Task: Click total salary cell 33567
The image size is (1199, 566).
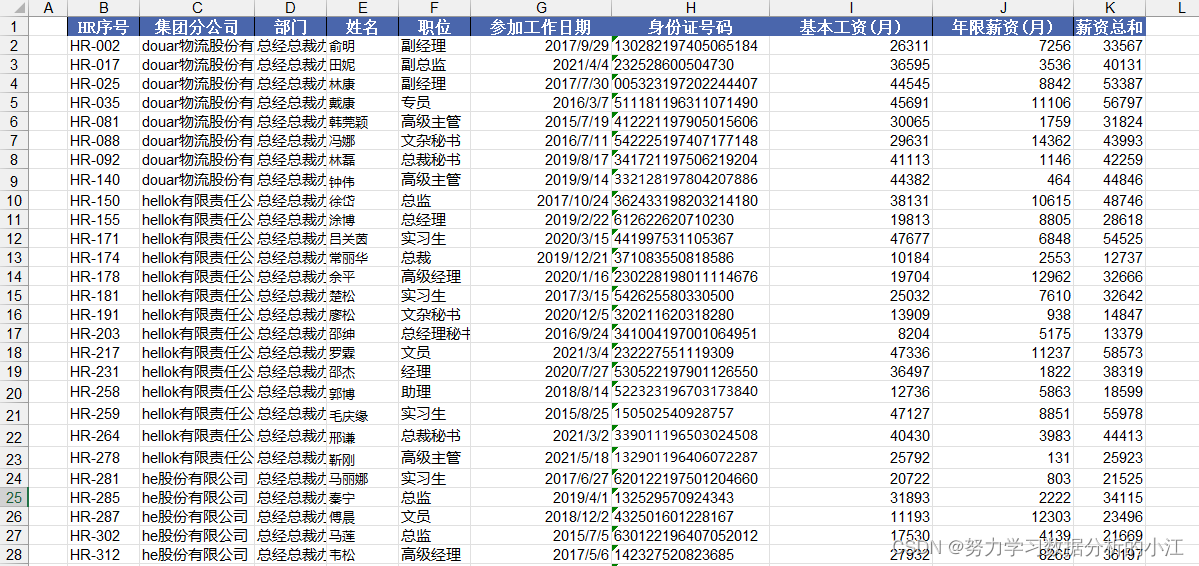Action: (1110, 46)
